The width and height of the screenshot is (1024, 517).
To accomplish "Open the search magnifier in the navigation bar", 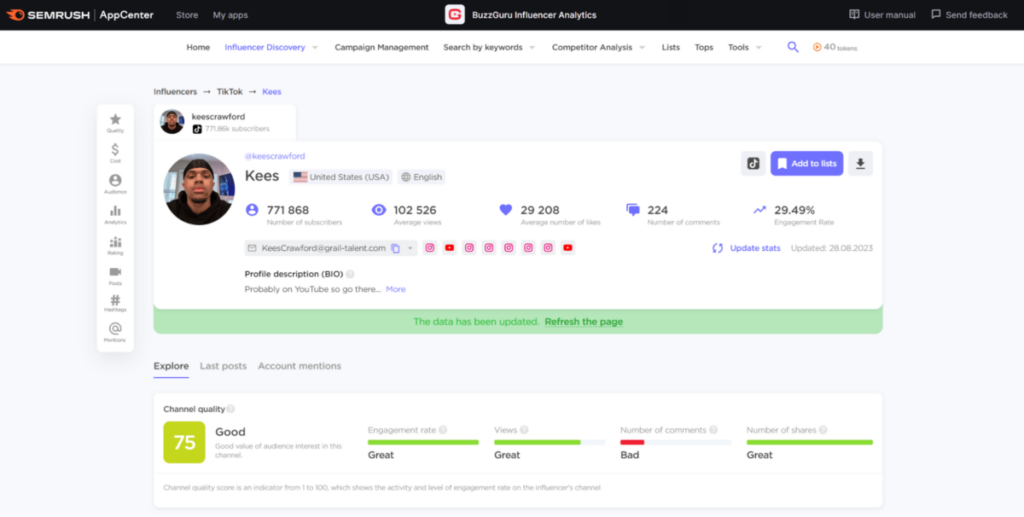I will [793, 47].
